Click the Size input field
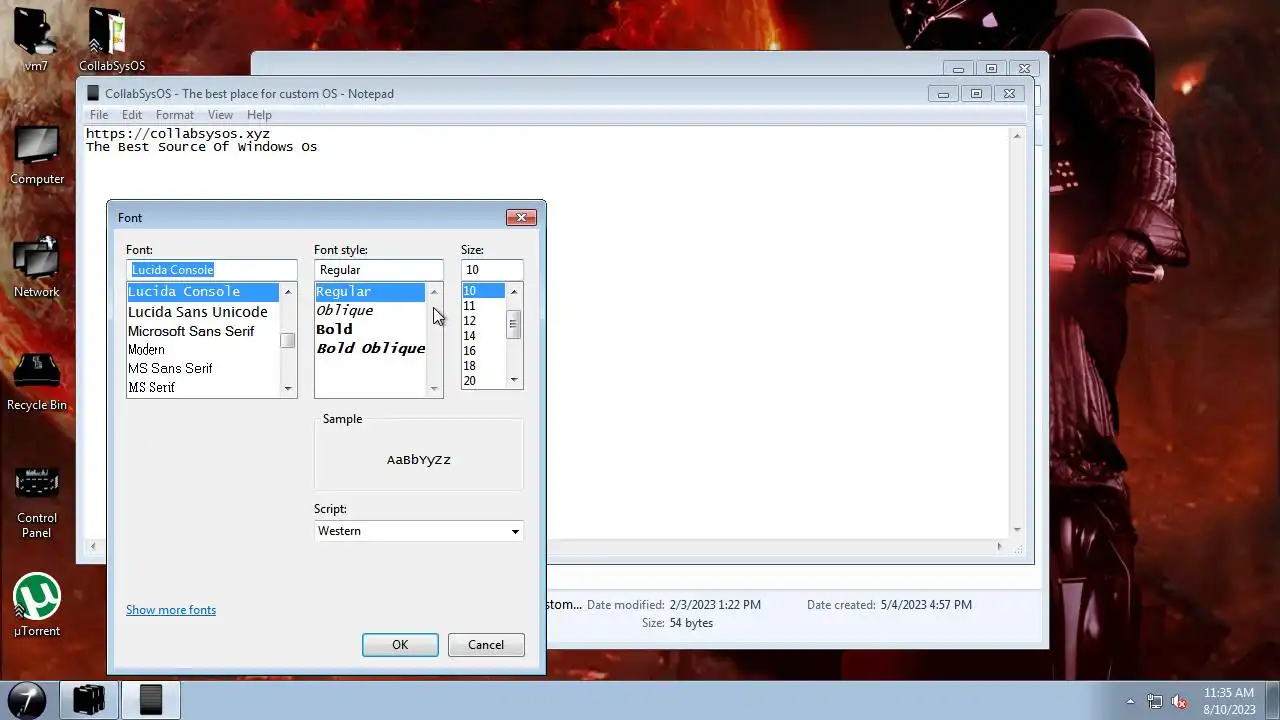Viewport: 1280px width, 720px height. click(492, 270)
